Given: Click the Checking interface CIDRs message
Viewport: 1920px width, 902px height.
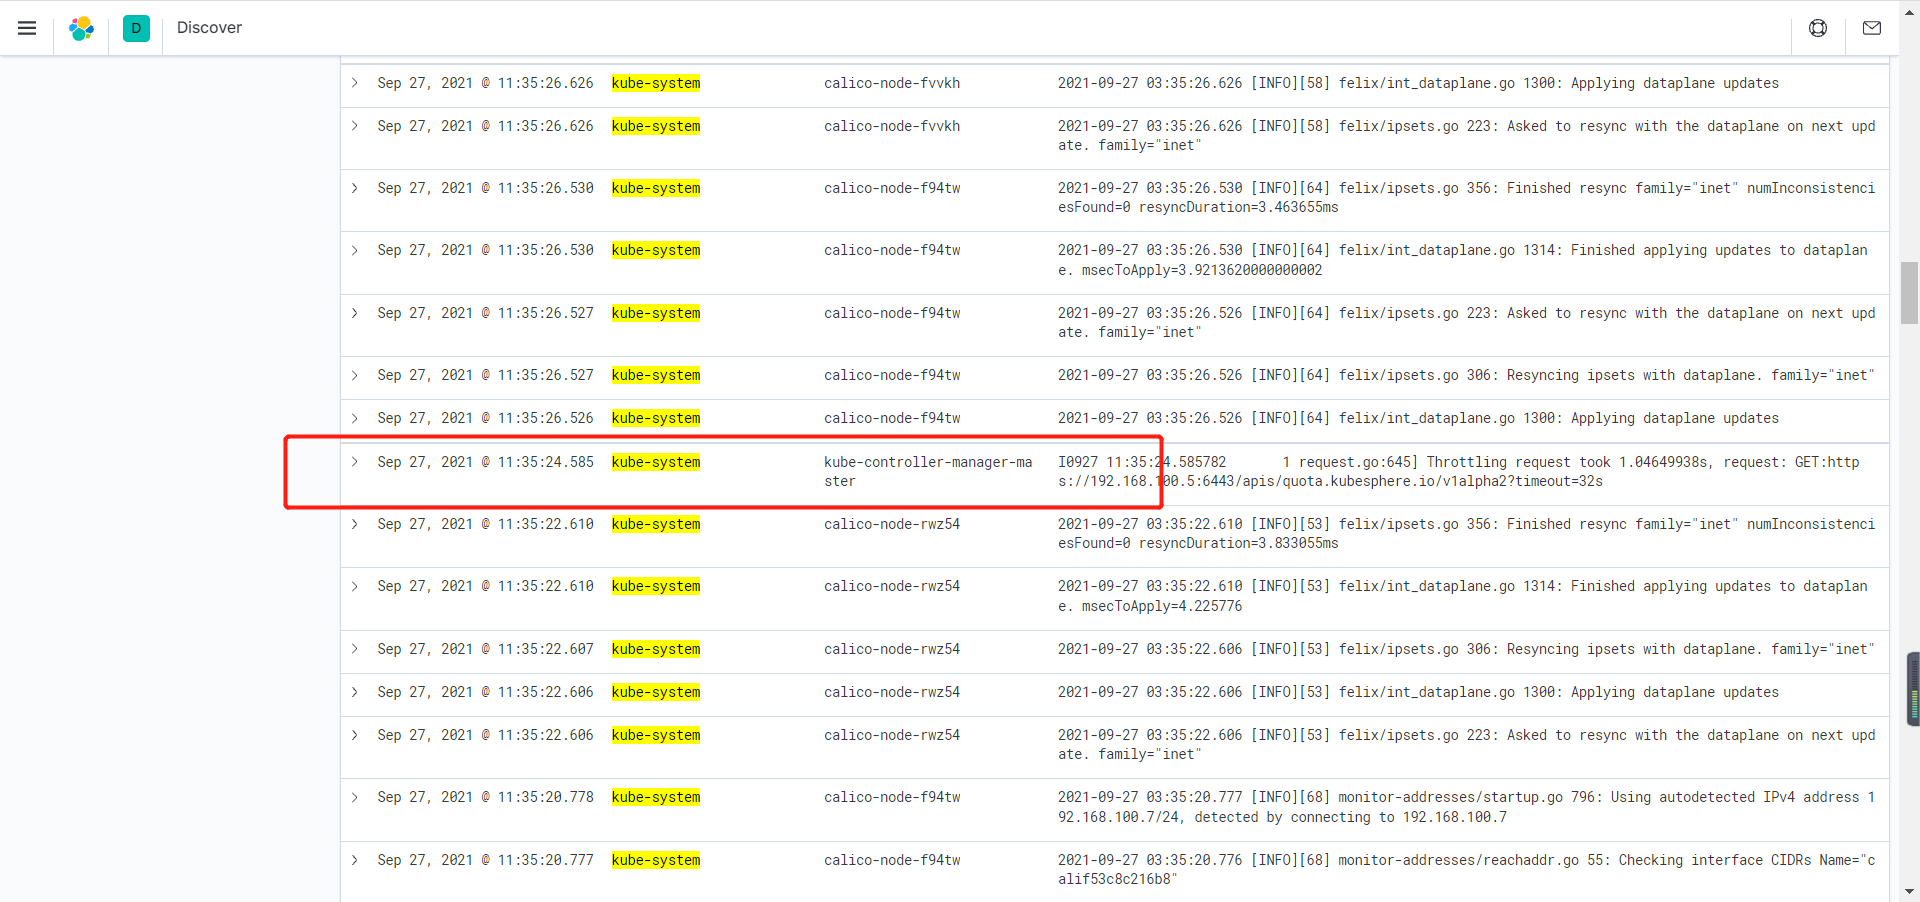Looking at the screenshot, I should 1466,870.
